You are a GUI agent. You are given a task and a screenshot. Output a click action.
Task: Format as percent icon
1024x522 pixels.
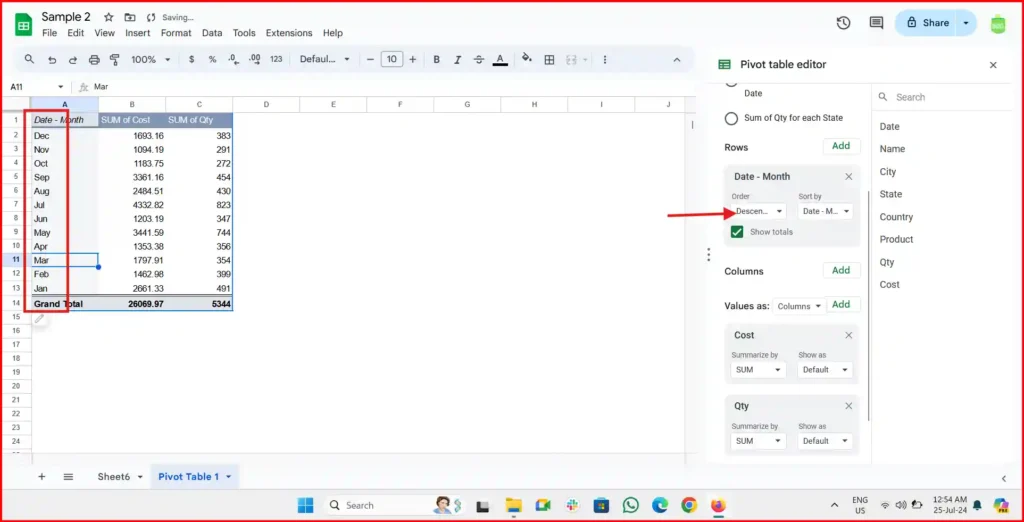212,59
